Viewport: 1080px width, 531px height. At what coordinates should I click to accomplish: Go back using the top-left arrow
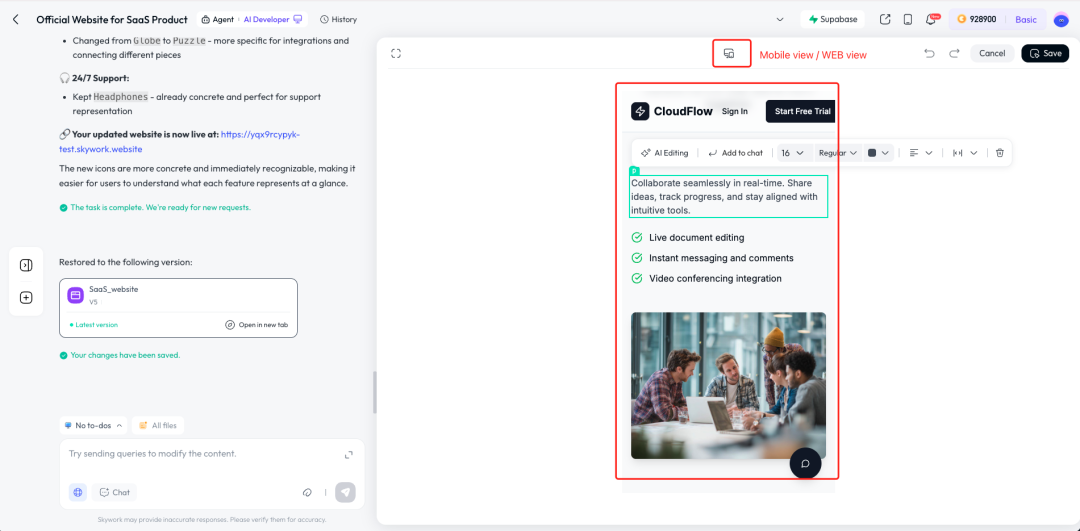pyautogui.click(x=16, y=19)
